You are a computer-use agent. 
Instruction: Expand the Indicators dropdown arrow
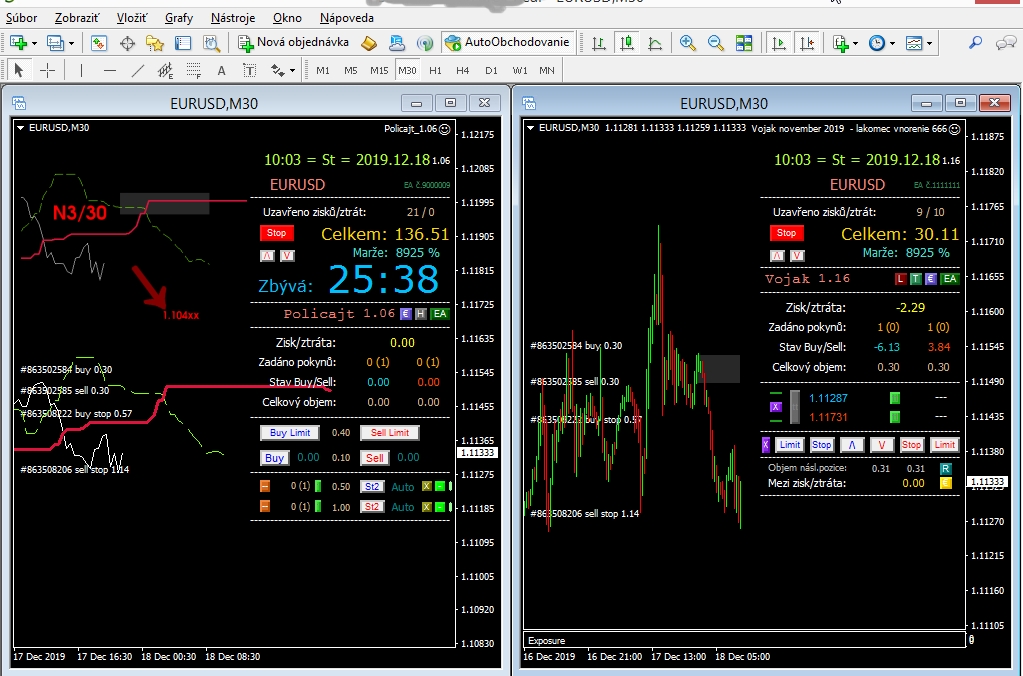[x=855, y=44]
